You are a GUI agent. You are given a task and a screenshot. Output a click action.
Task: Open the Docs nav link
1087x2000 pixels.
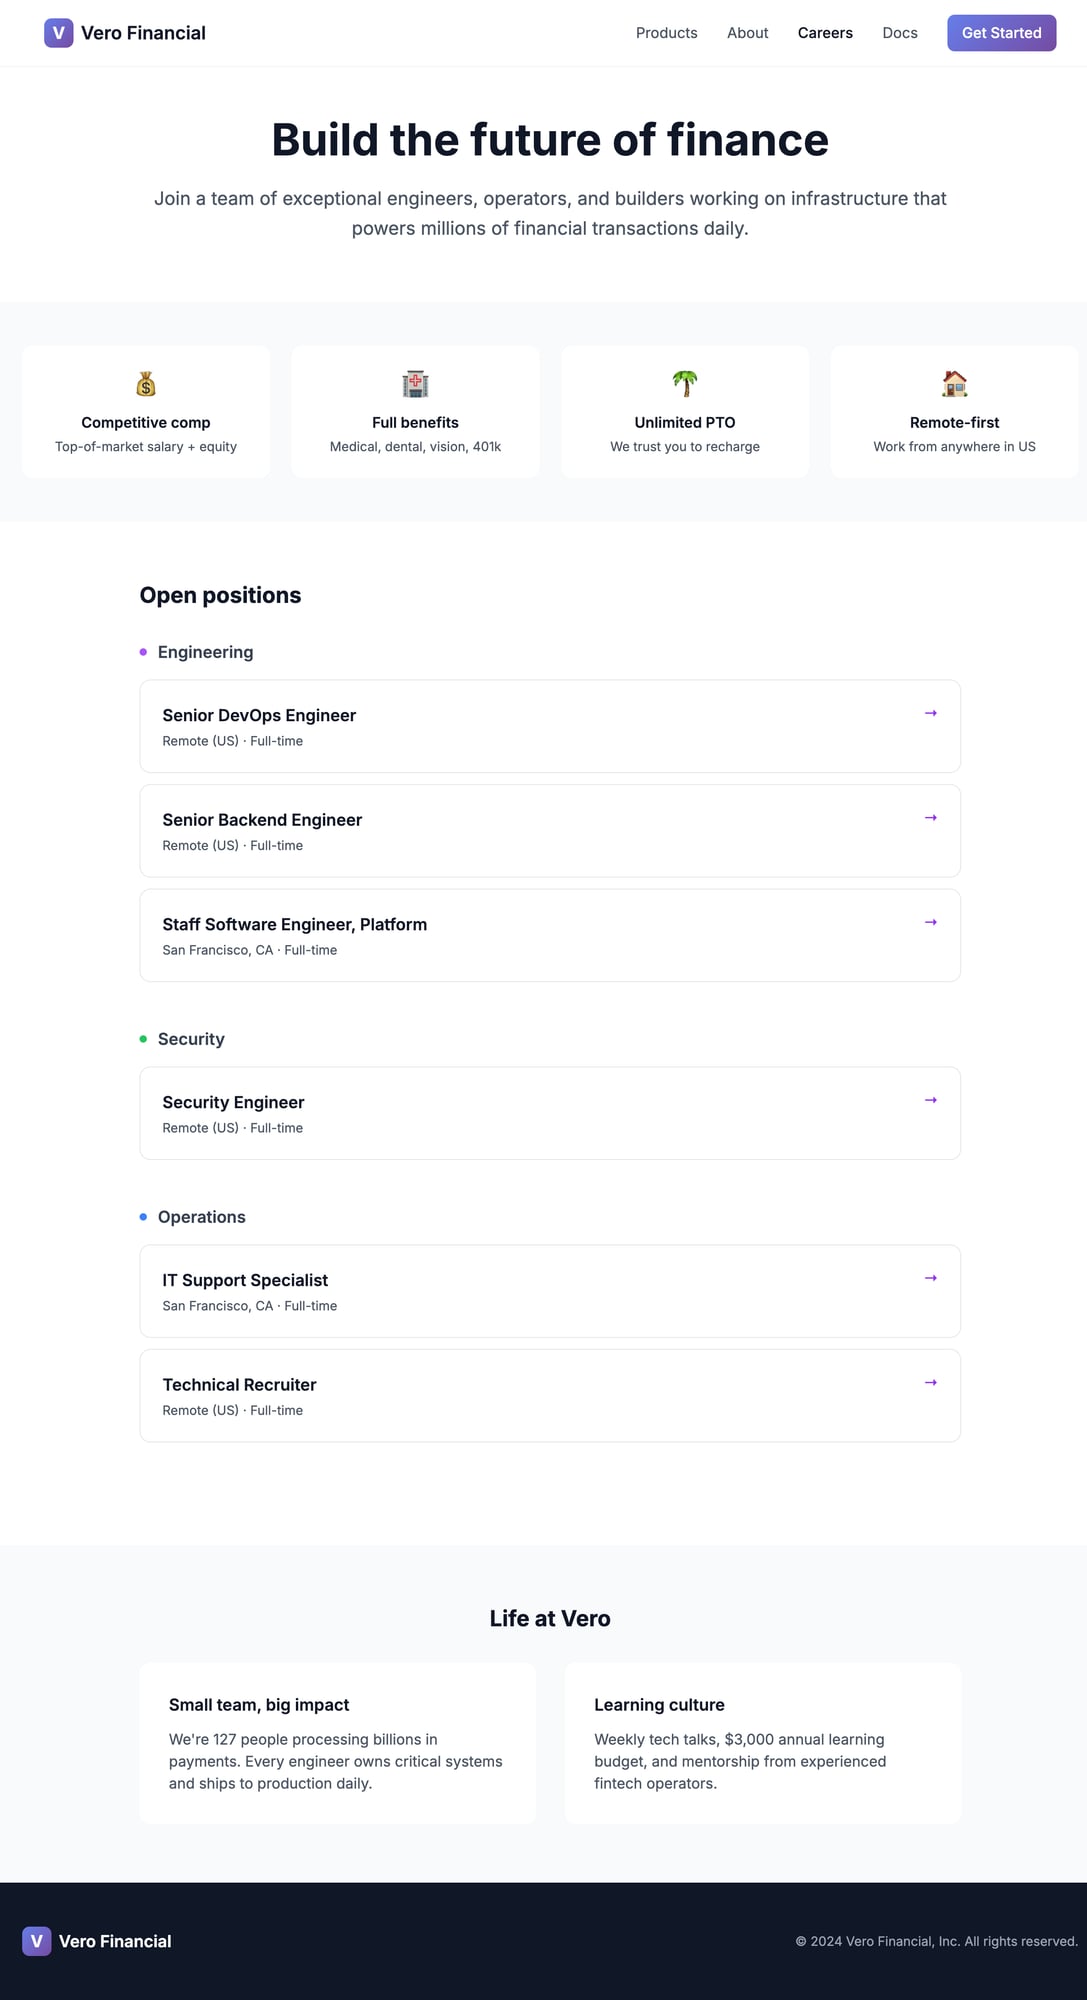click(900, 33)
